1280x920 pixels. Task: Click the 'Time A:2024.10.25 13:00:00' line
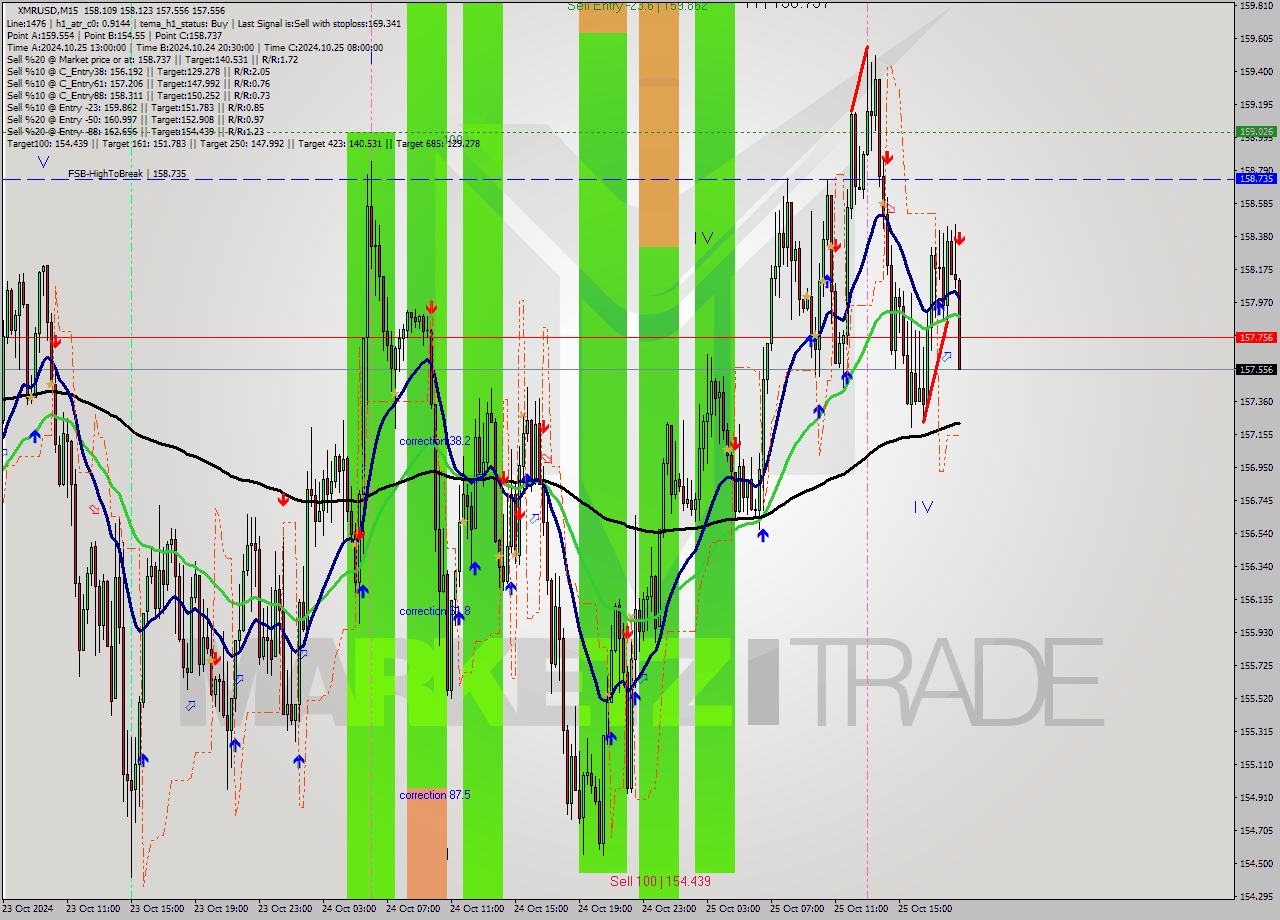click(194, 48)
